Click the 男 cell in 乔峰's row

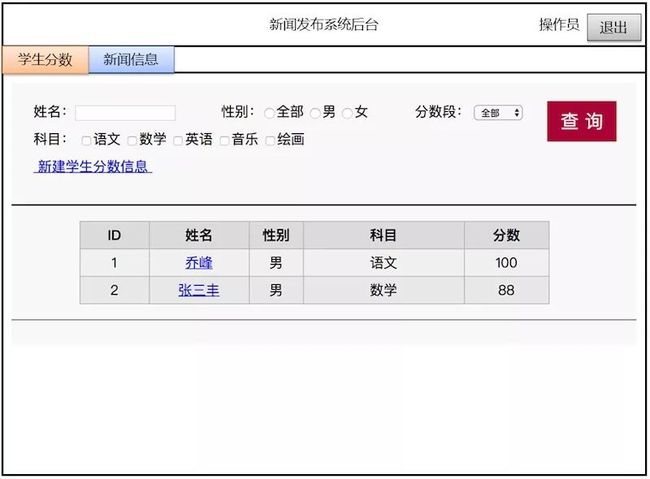point(276,263)
